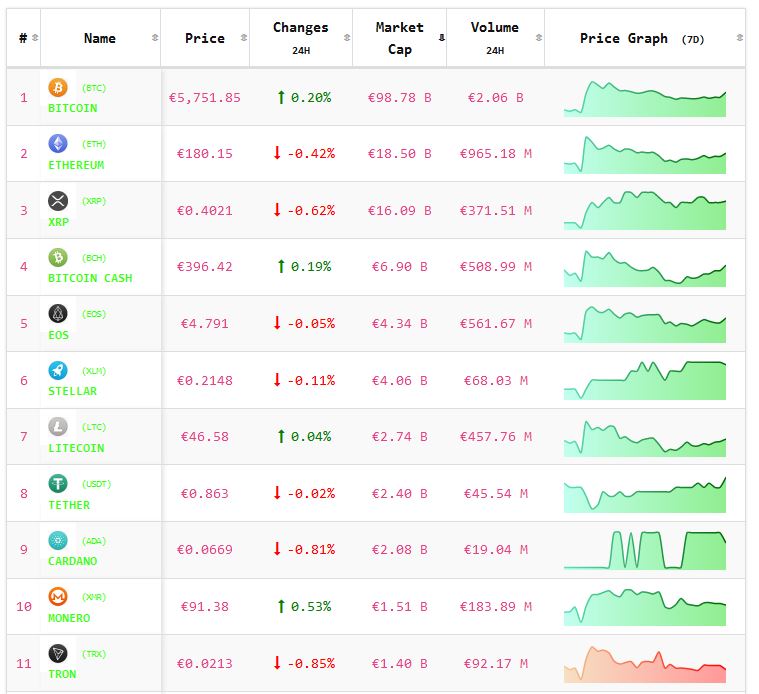This screenshot has height=694, width=759.
Task: Click the EOS logo icon
Action: 58,314
